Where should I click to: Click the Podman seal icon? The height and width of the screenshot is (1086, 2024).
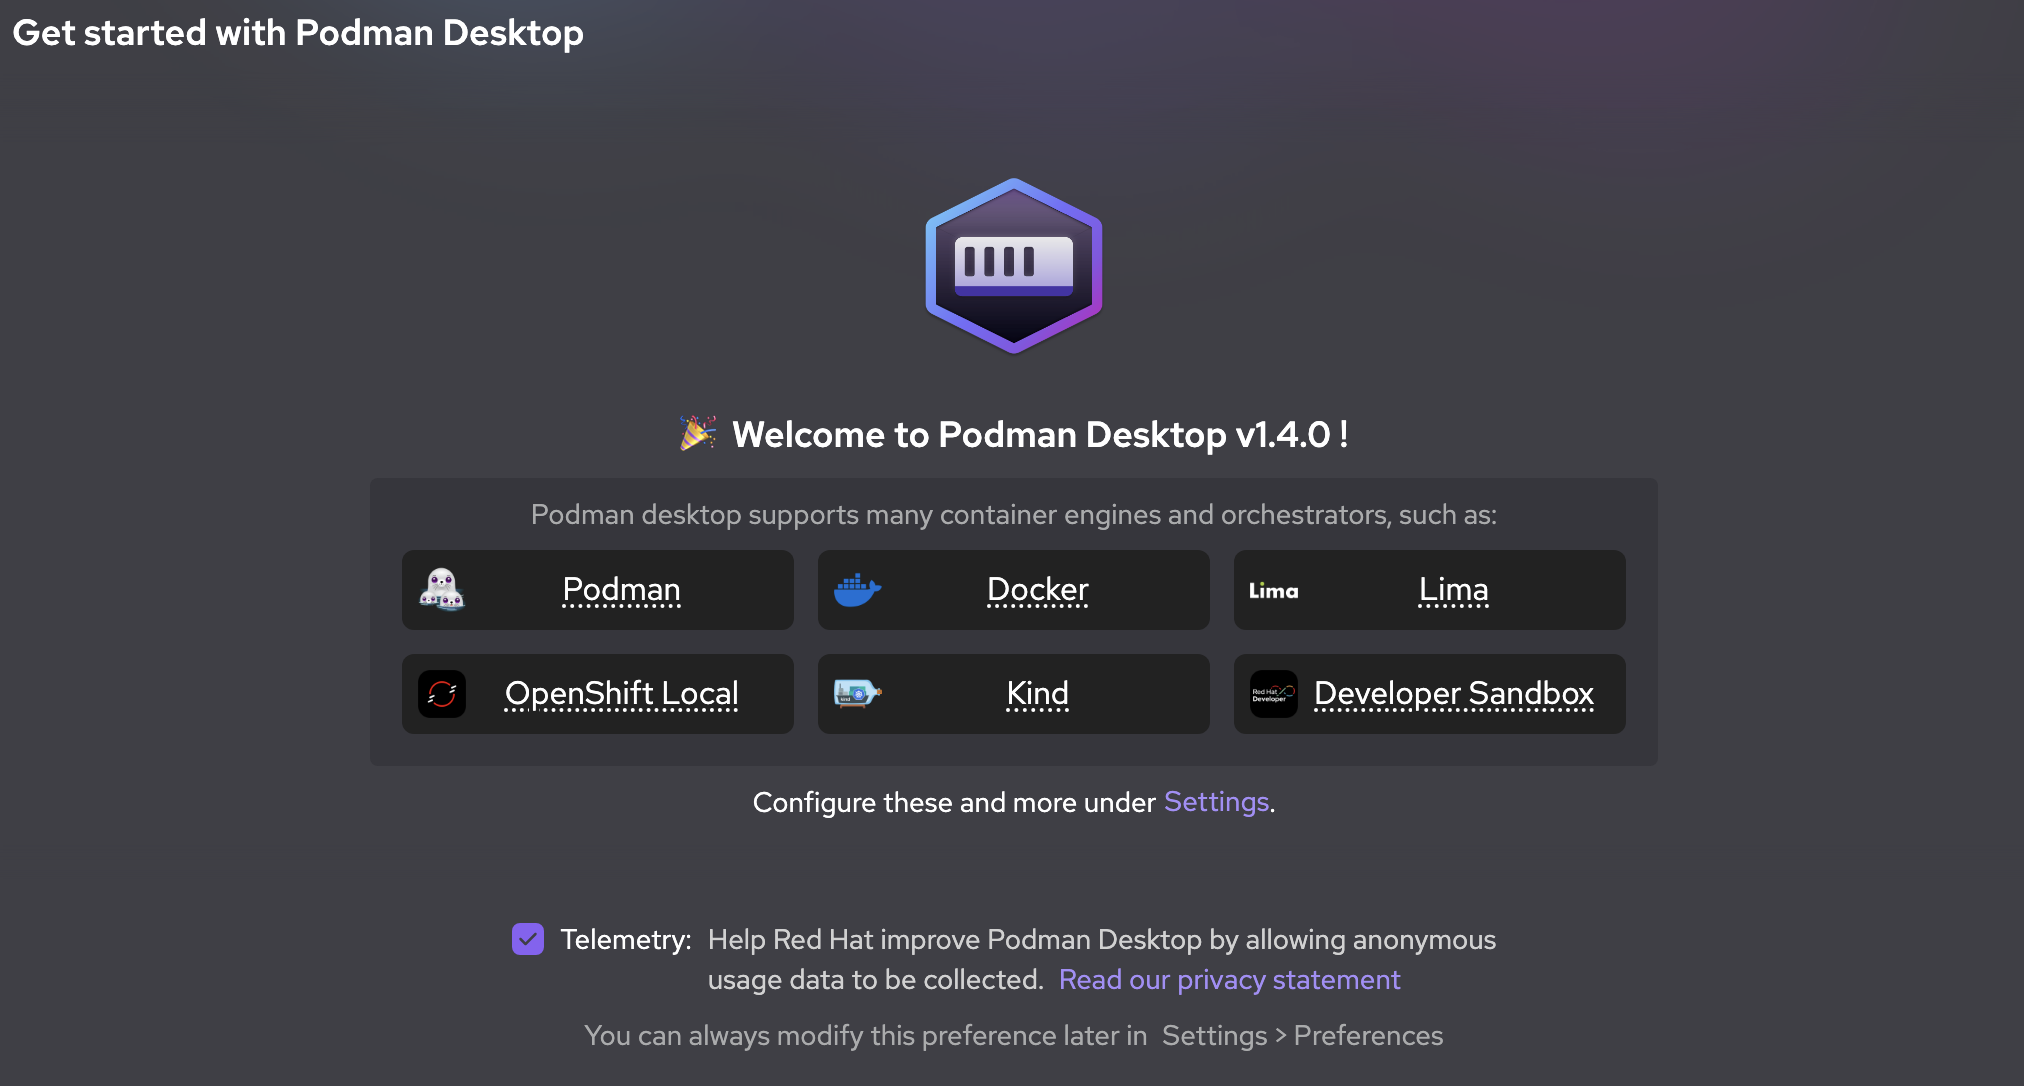(441, 590)
